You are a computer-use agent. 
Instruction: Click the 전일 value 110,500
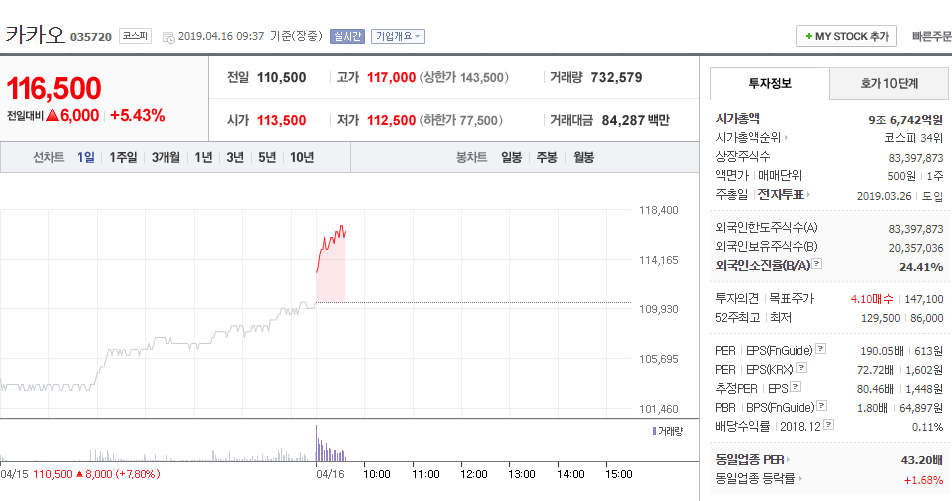tap(282, 78)
